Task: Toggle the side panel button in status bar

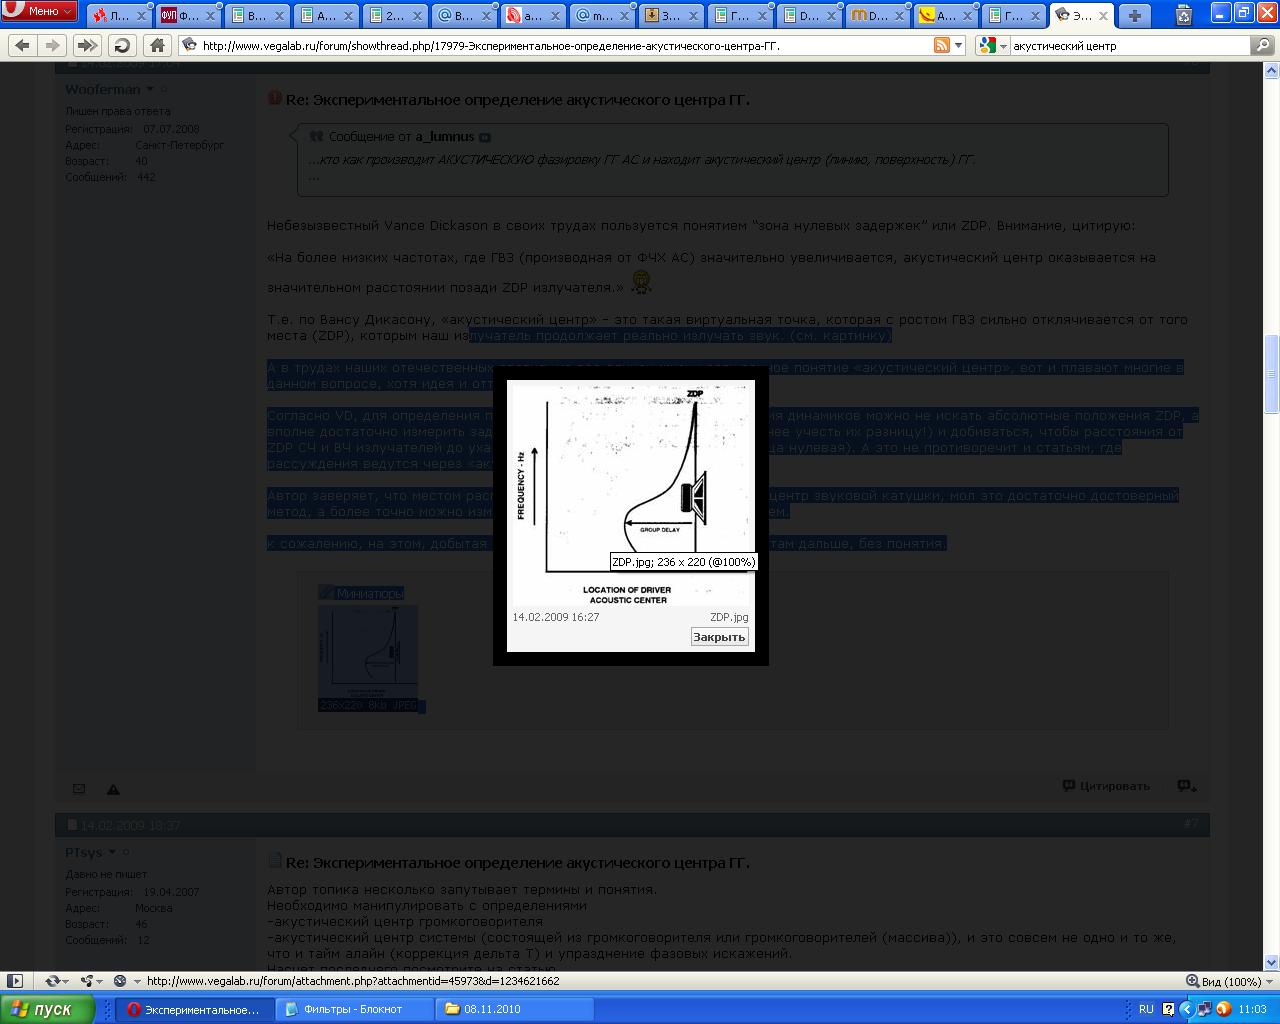Action: coord(15,981)
